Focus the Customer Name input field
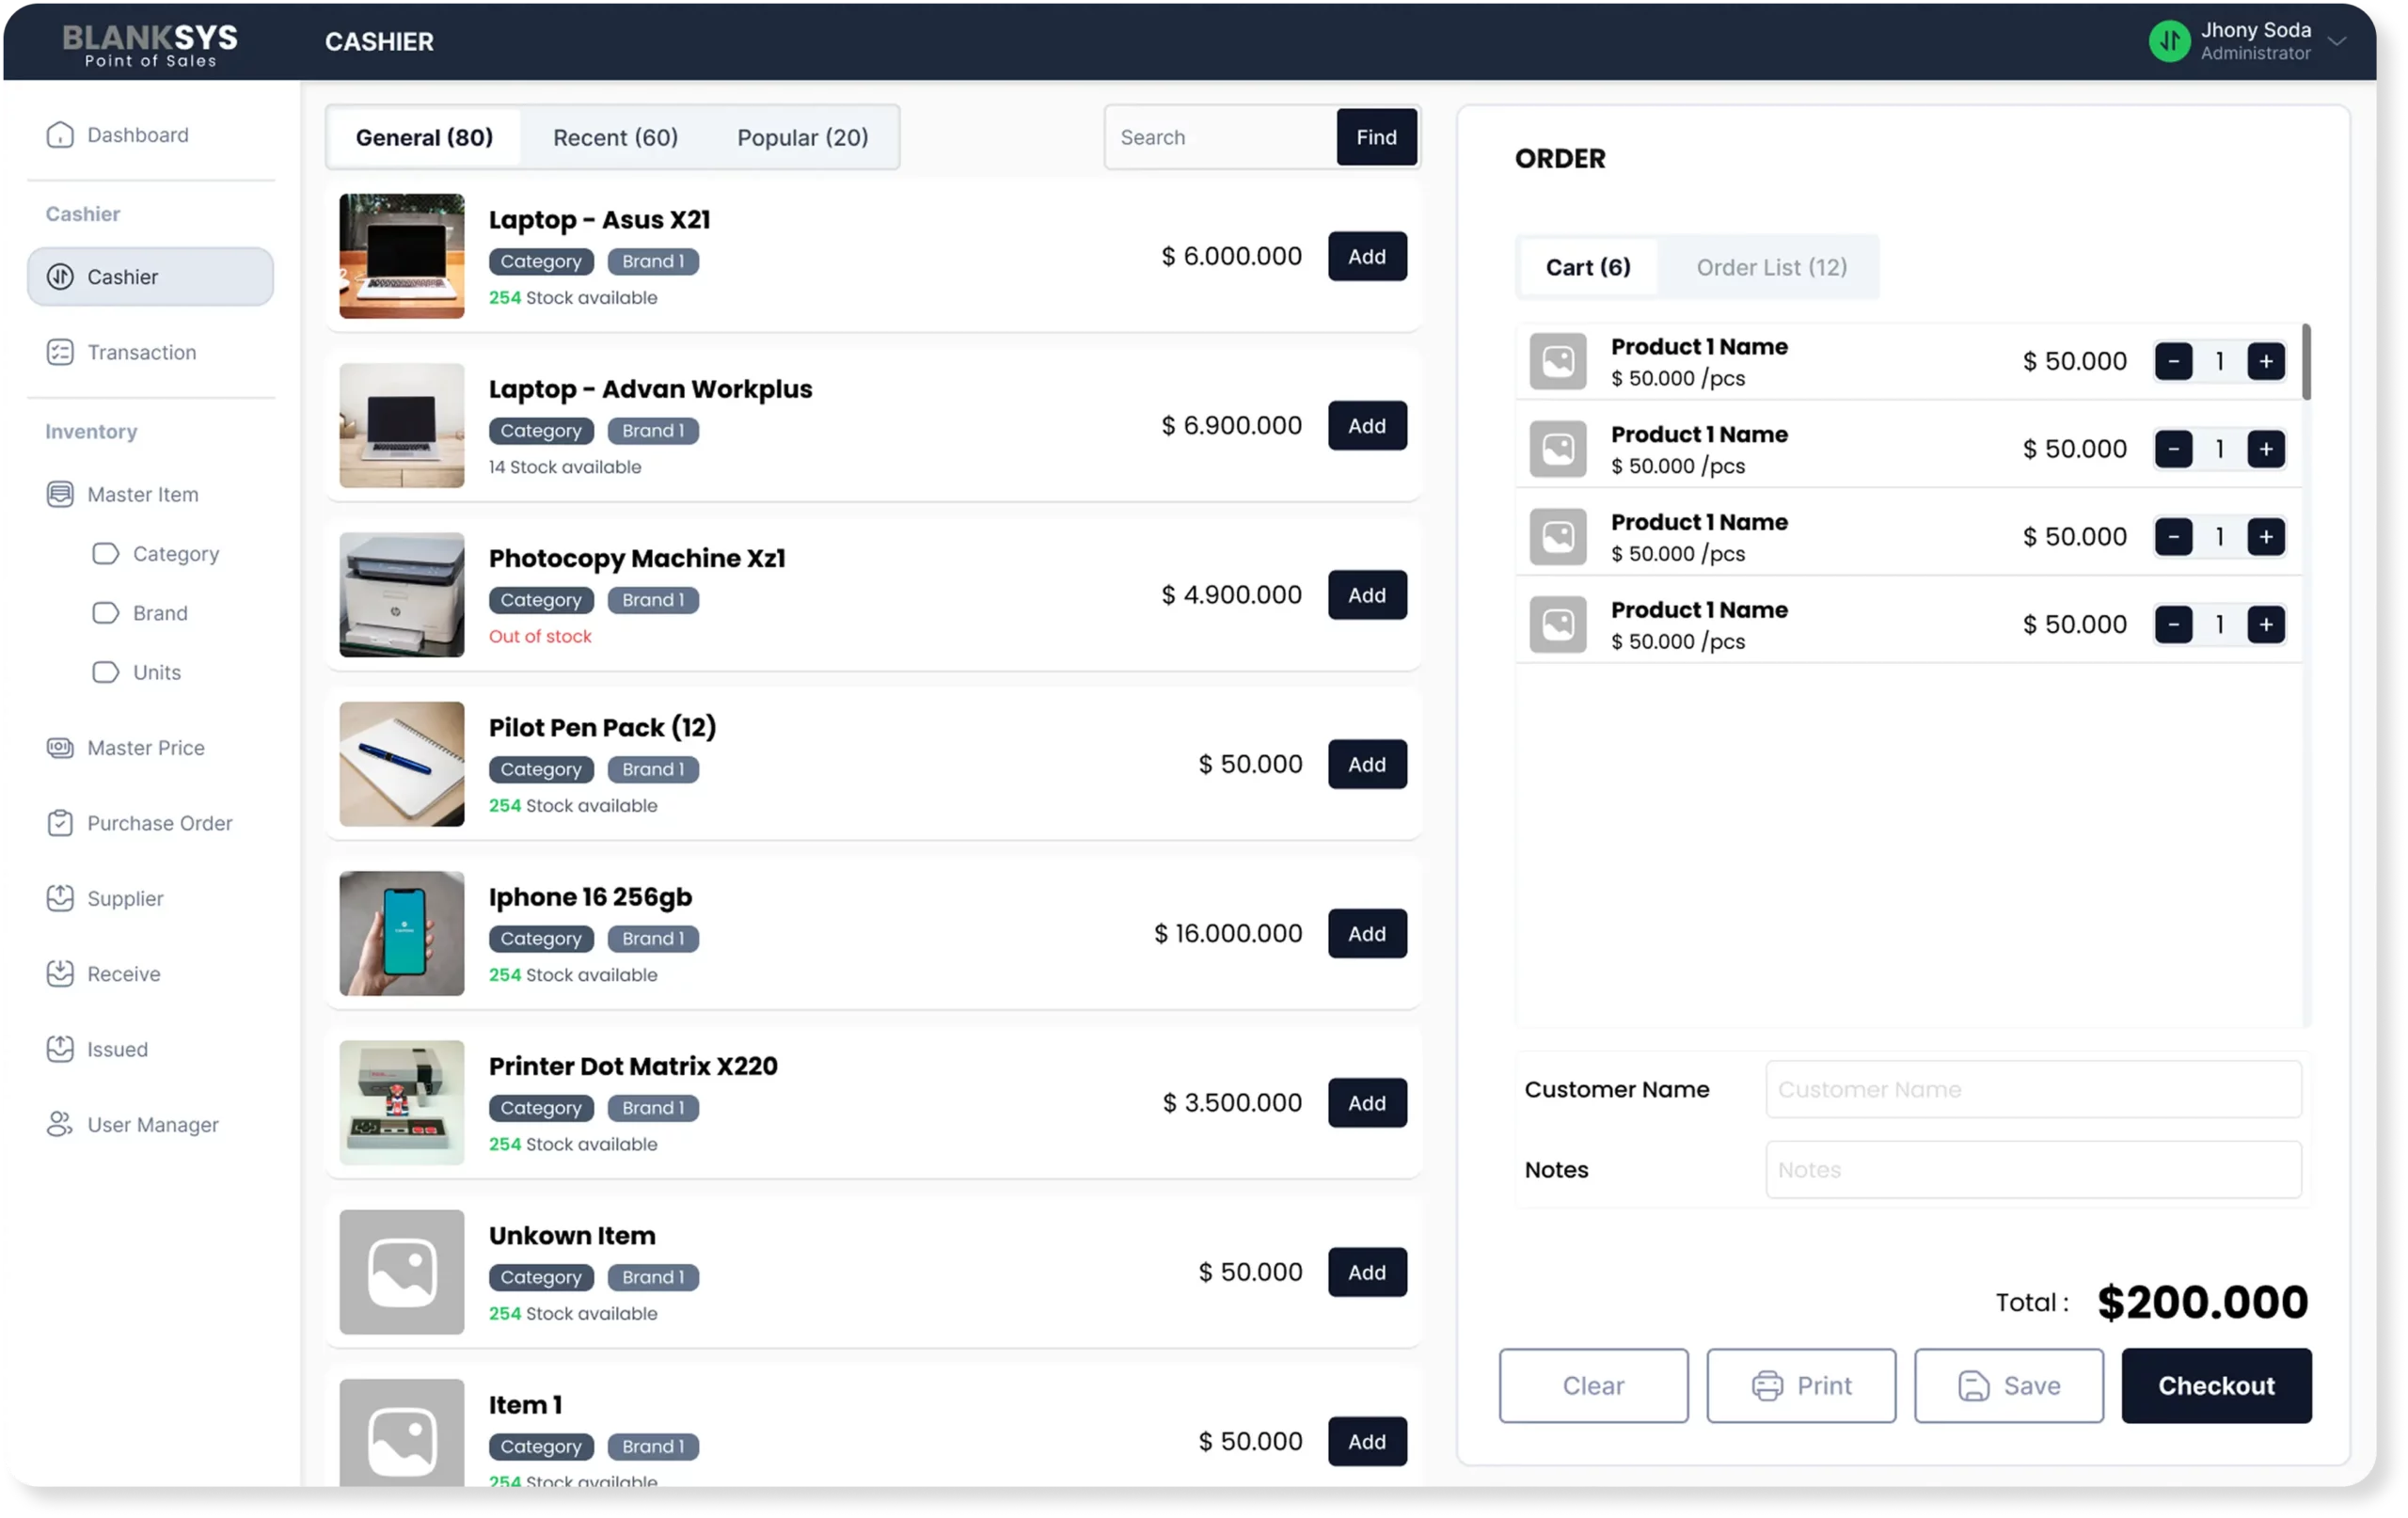The width and height of the screenshot is (2408, 1518). pos(2032,1089)
